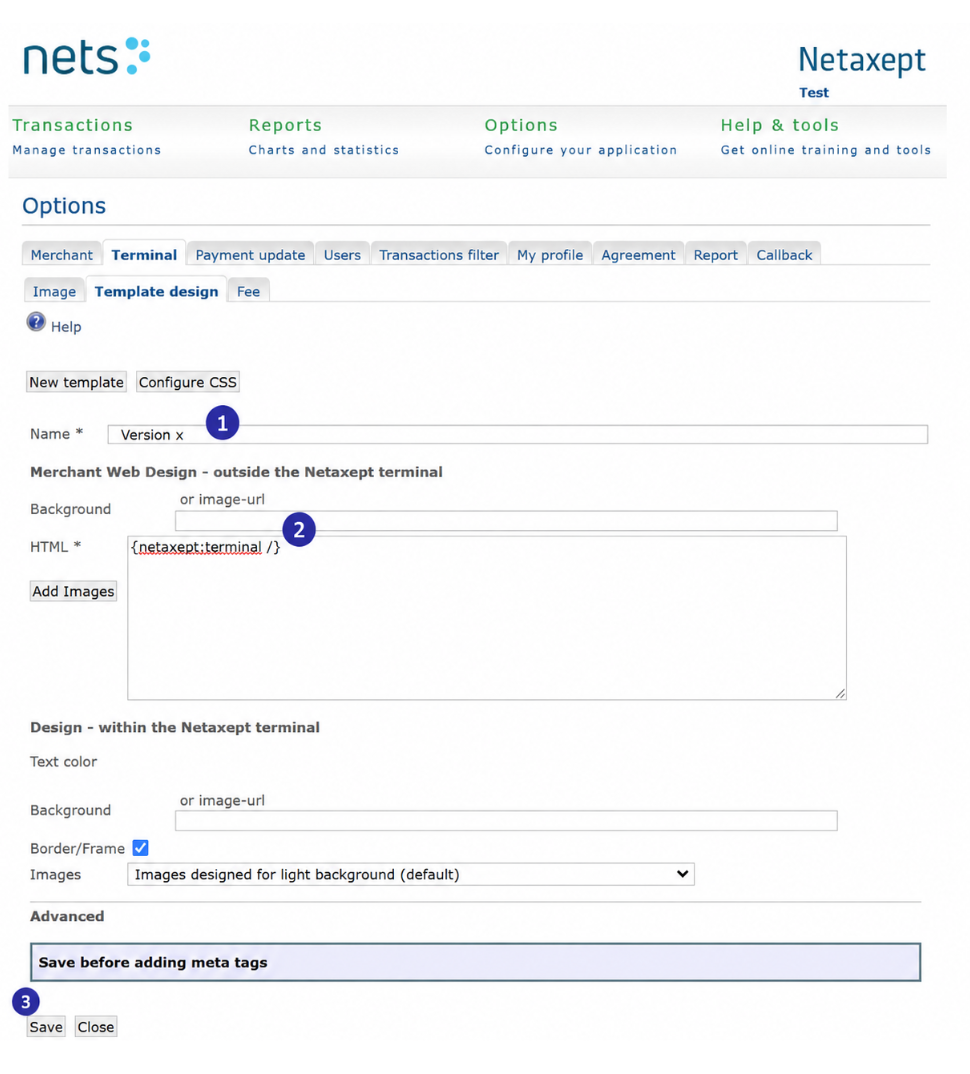Click the New template button
The height and width of the screenshot is (1074, 970).
pos(76,382)
